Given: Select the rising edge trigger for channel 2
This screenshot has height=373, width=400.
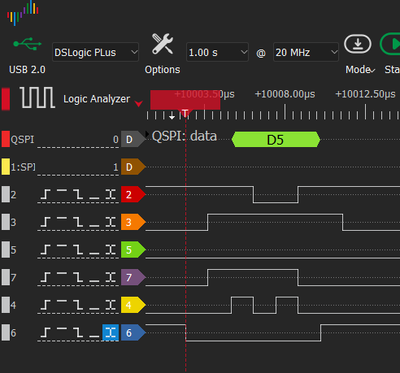Looking at the screenshot, I should coord(46,194).
